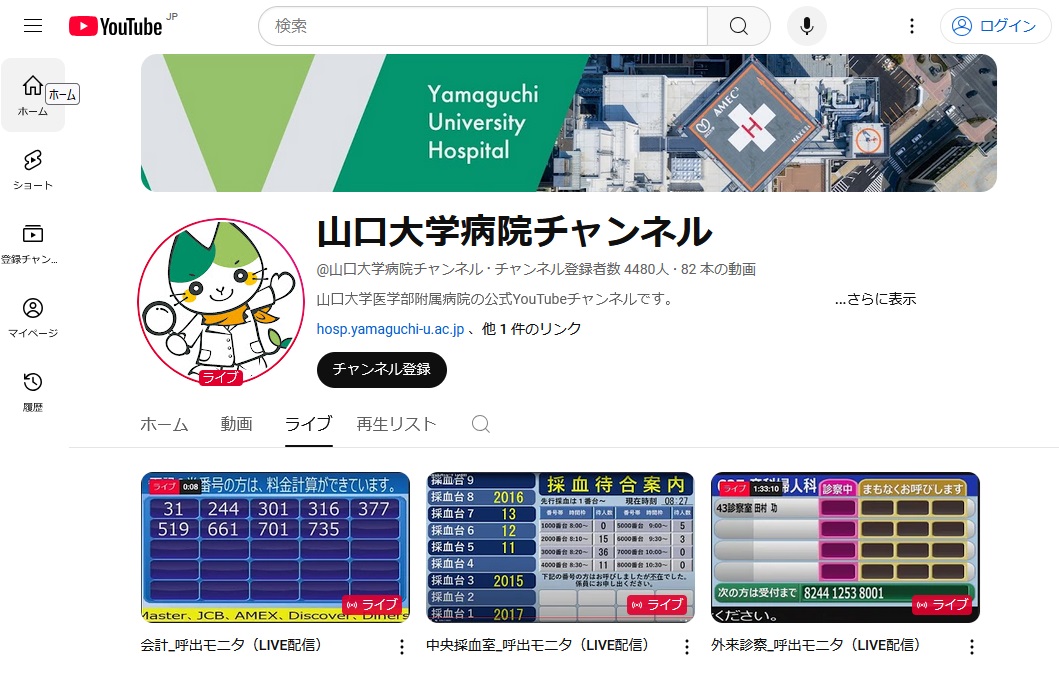Click the ログイン sign-in button
This screenshot has width=1059, height=694.
tap(996, 26)
